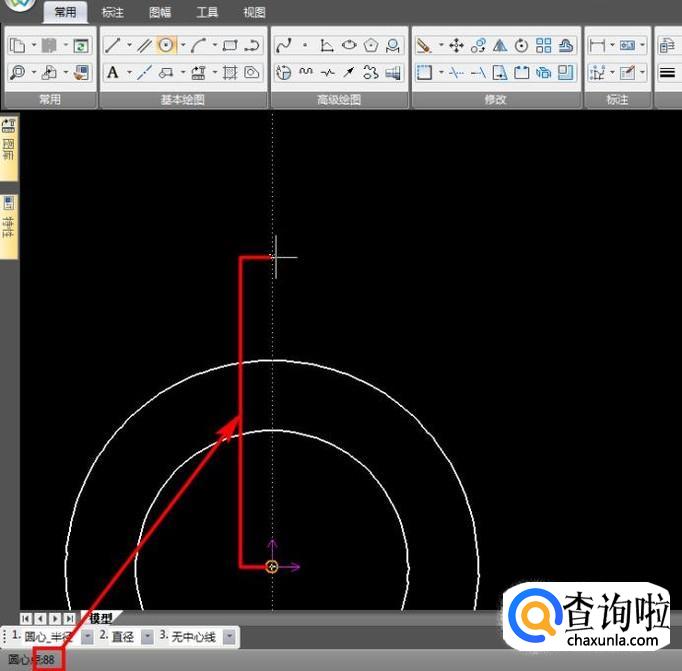Open the 直径 option dropdown
Image resolution: width=682 pixels, height=671 pixels.
pyautogui.click(x=147, y=636)
